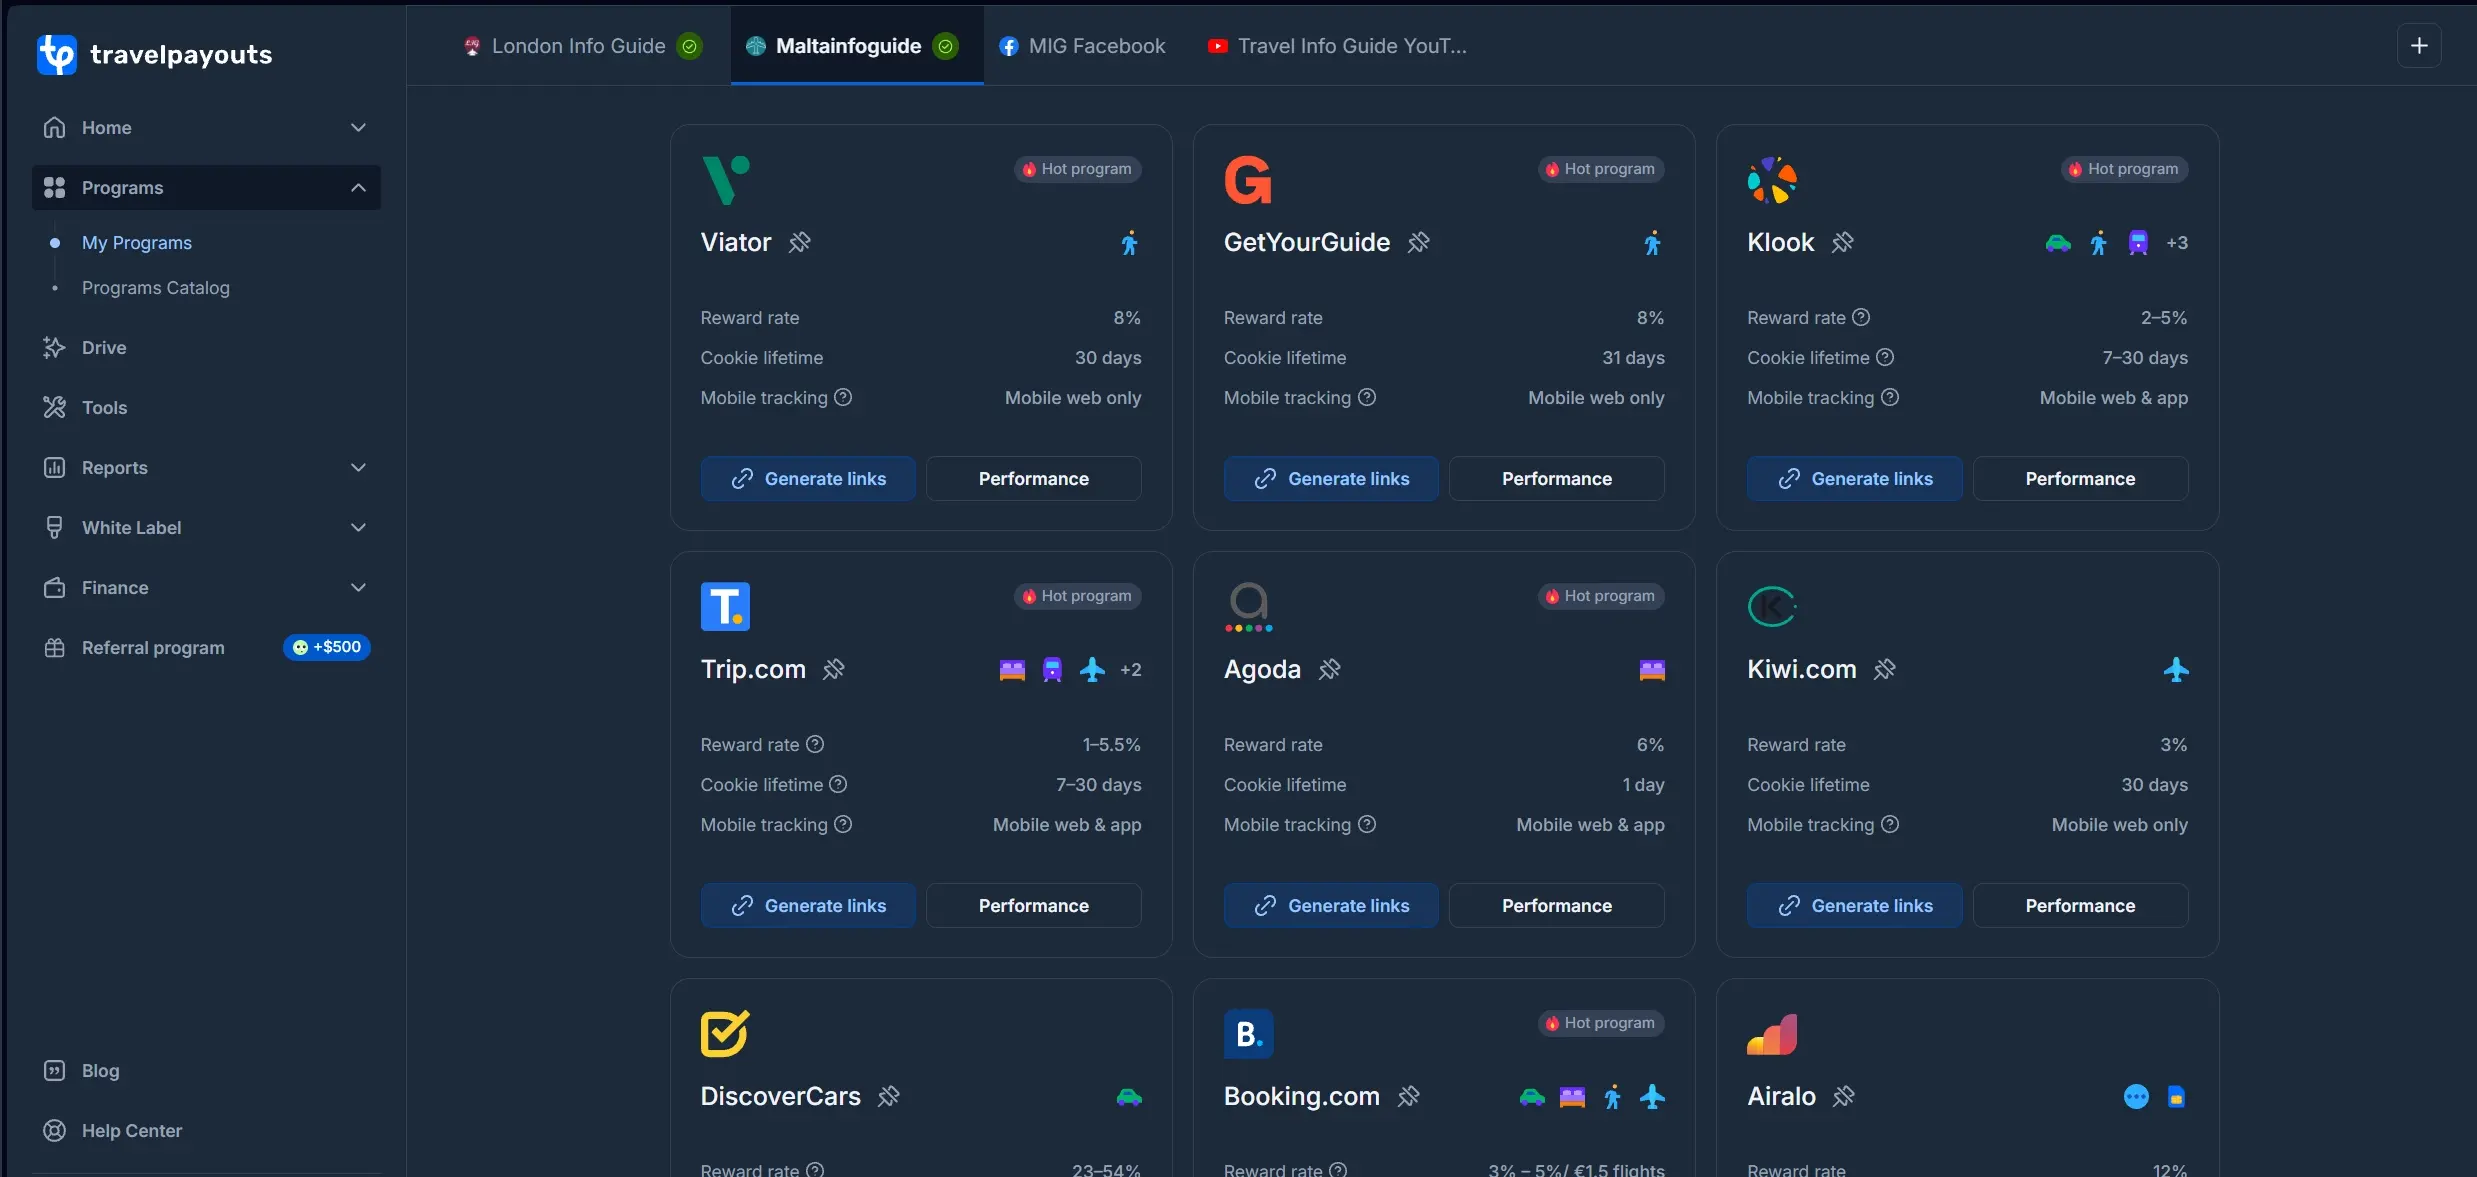Image resolution: width=2477 pixels, height=1177 pixels.
Task: Generate links for Klook
Action: point(1855,479)
